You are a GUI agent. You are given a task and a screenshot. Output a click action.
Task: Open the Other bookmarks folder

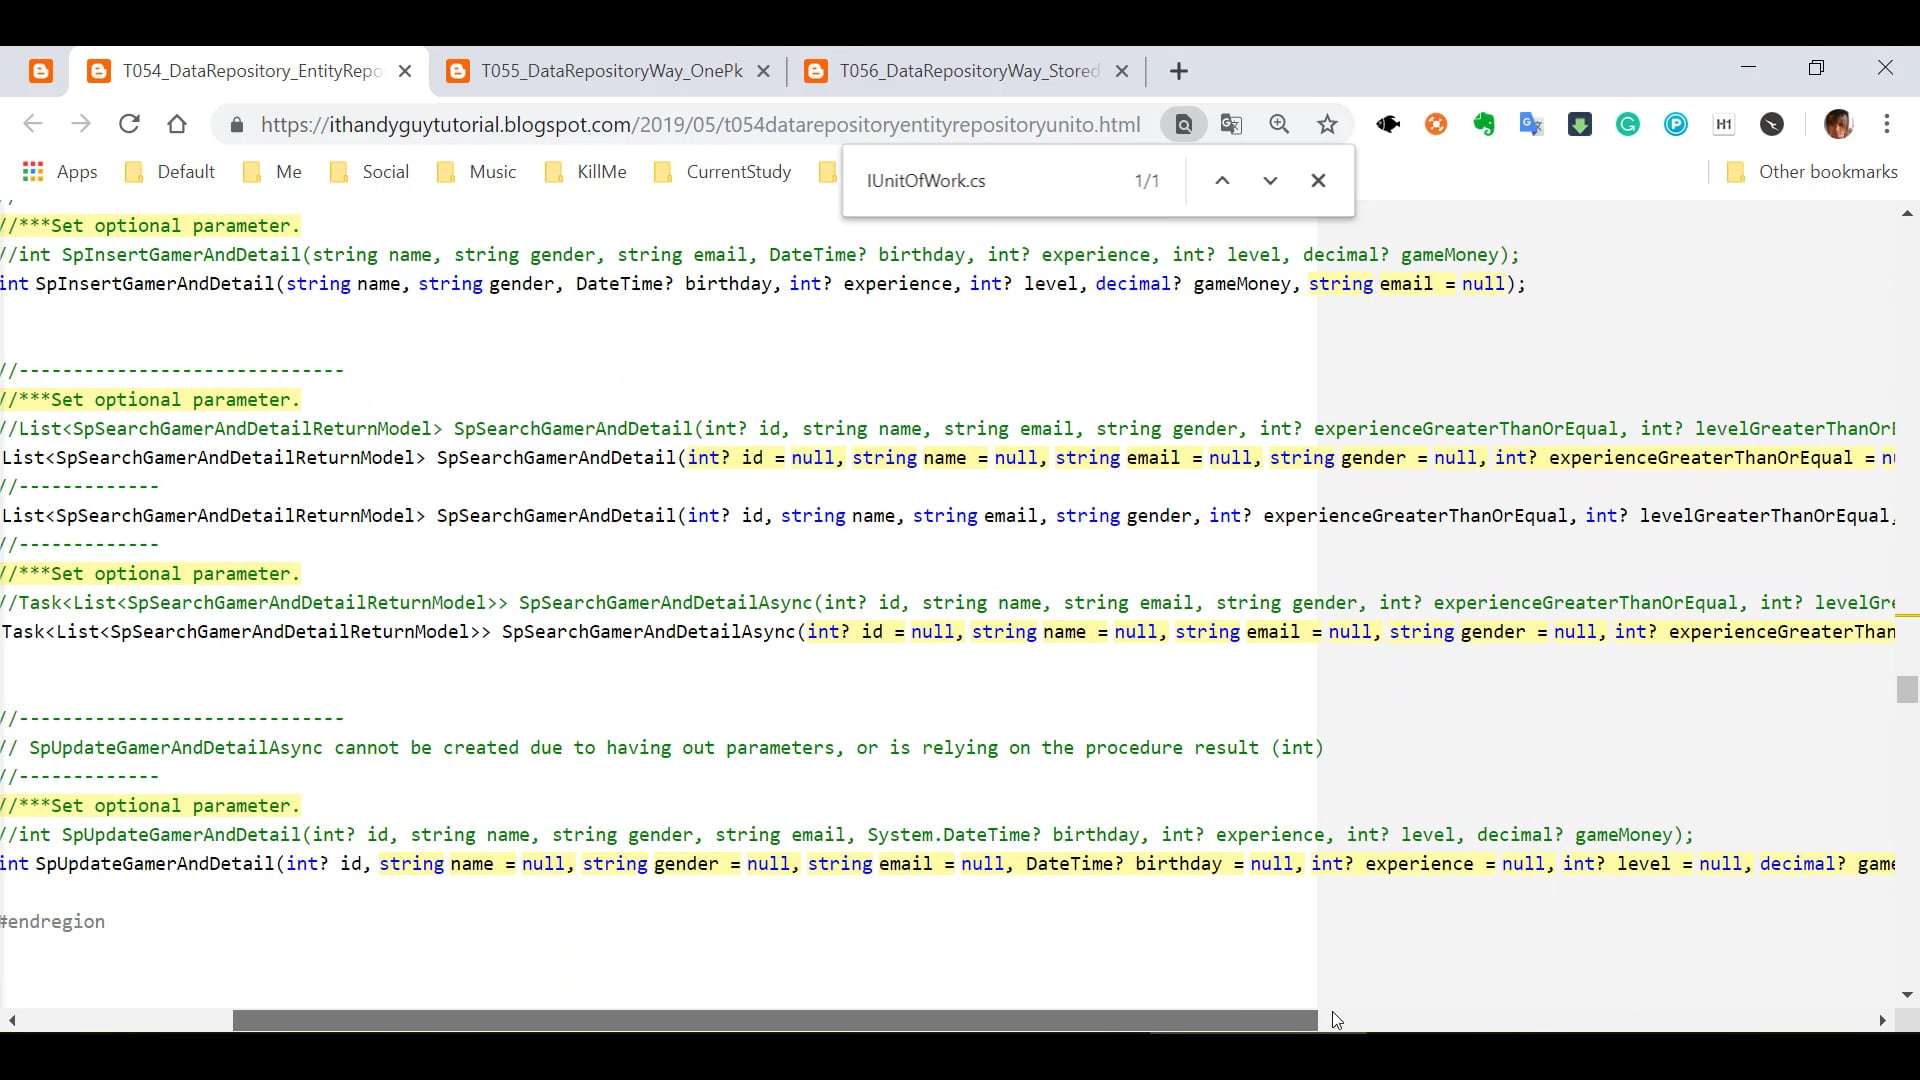tap(1812, 172)
